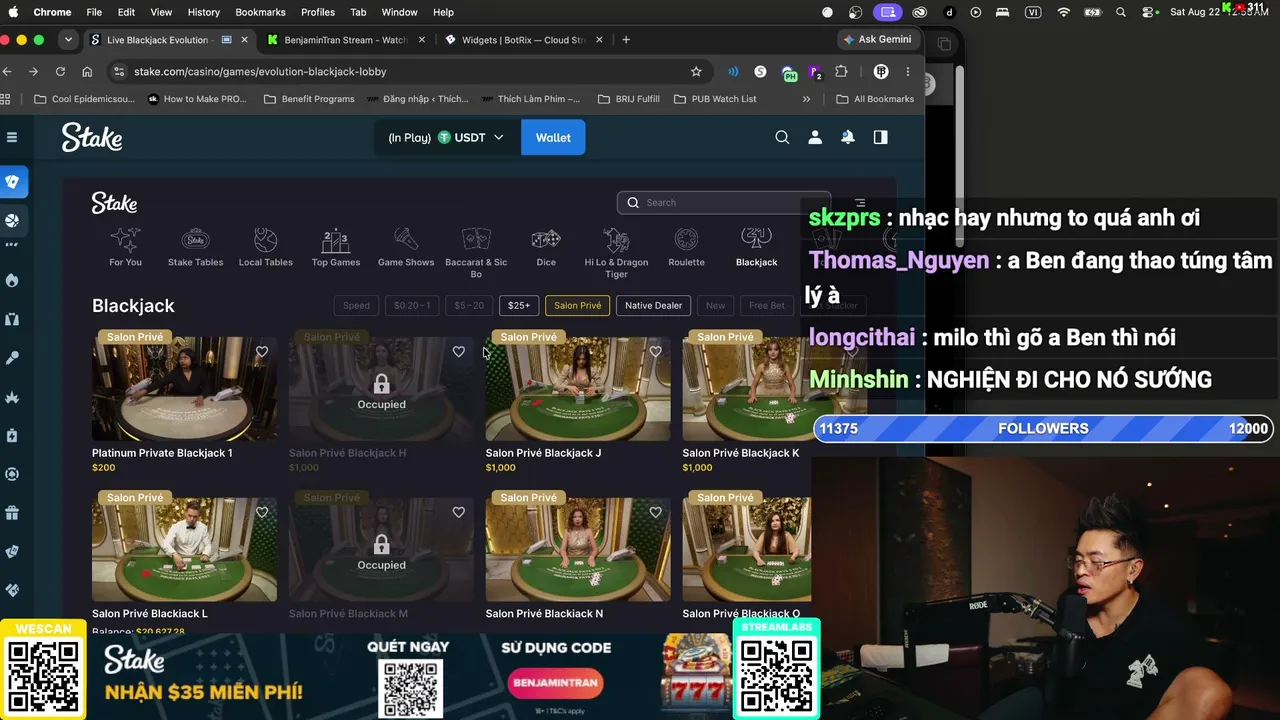Go back in Chrome

7,72
